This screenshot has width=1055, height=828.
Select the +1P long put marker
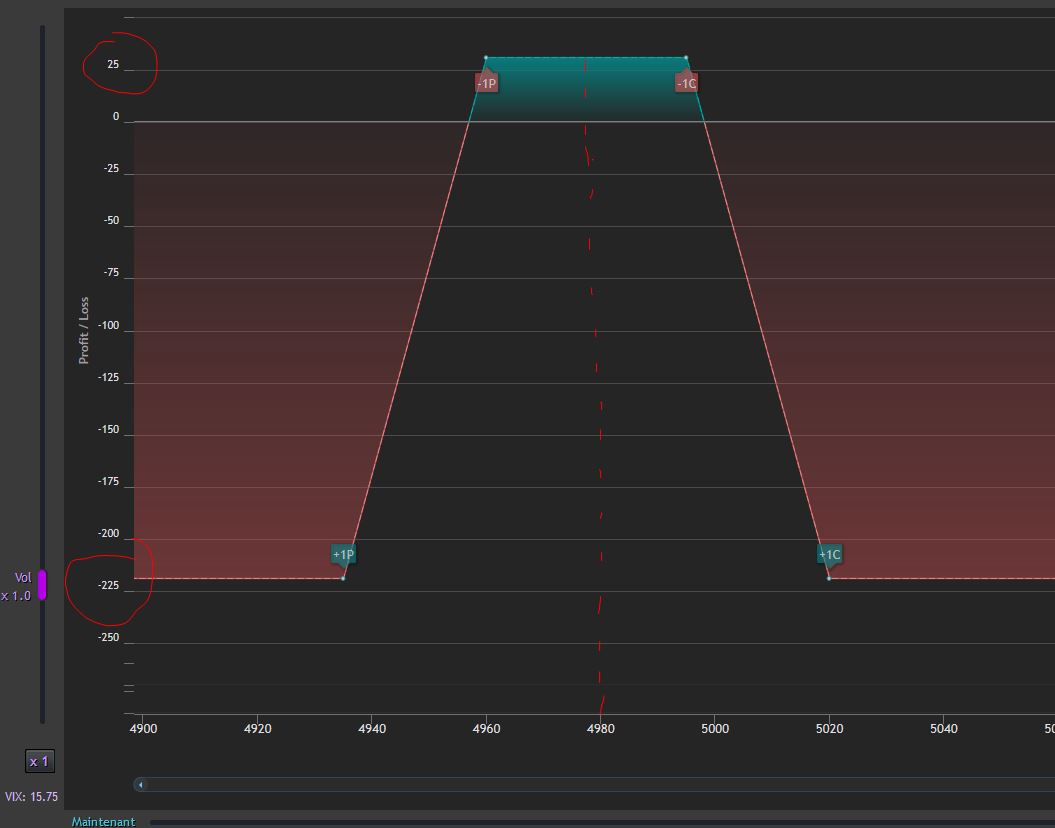point(343,554)
